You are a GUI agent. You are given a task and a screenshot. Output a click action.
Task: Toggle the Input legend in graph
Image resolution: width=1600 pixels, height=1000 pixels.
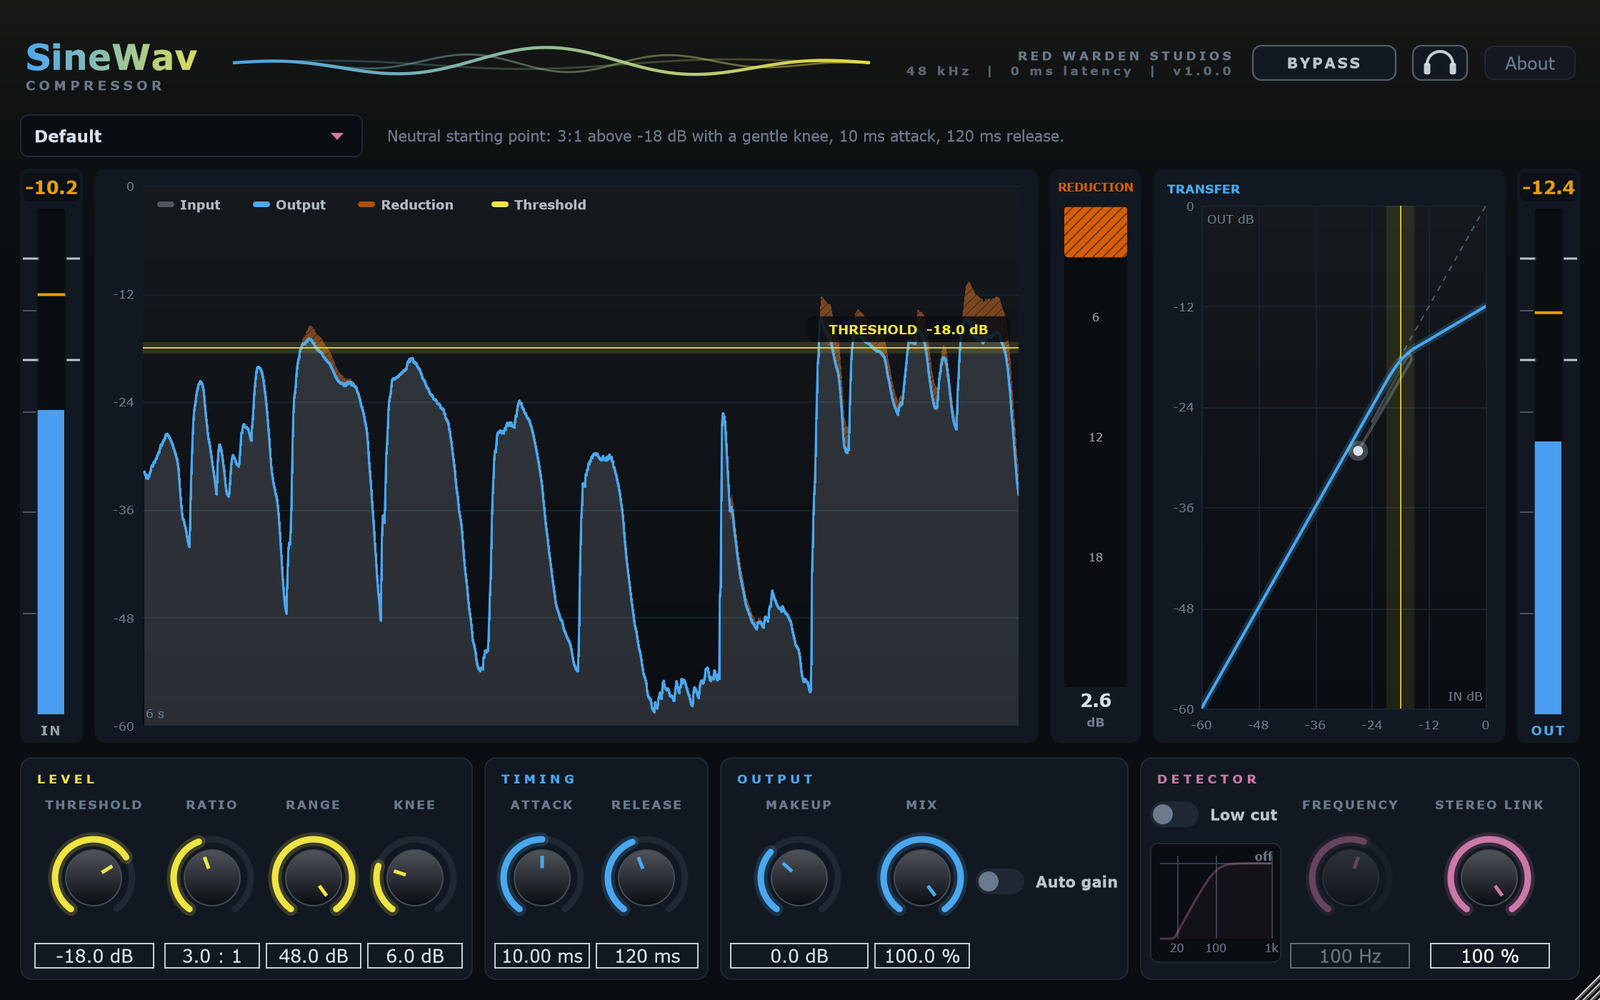click(x=189, y=205)
